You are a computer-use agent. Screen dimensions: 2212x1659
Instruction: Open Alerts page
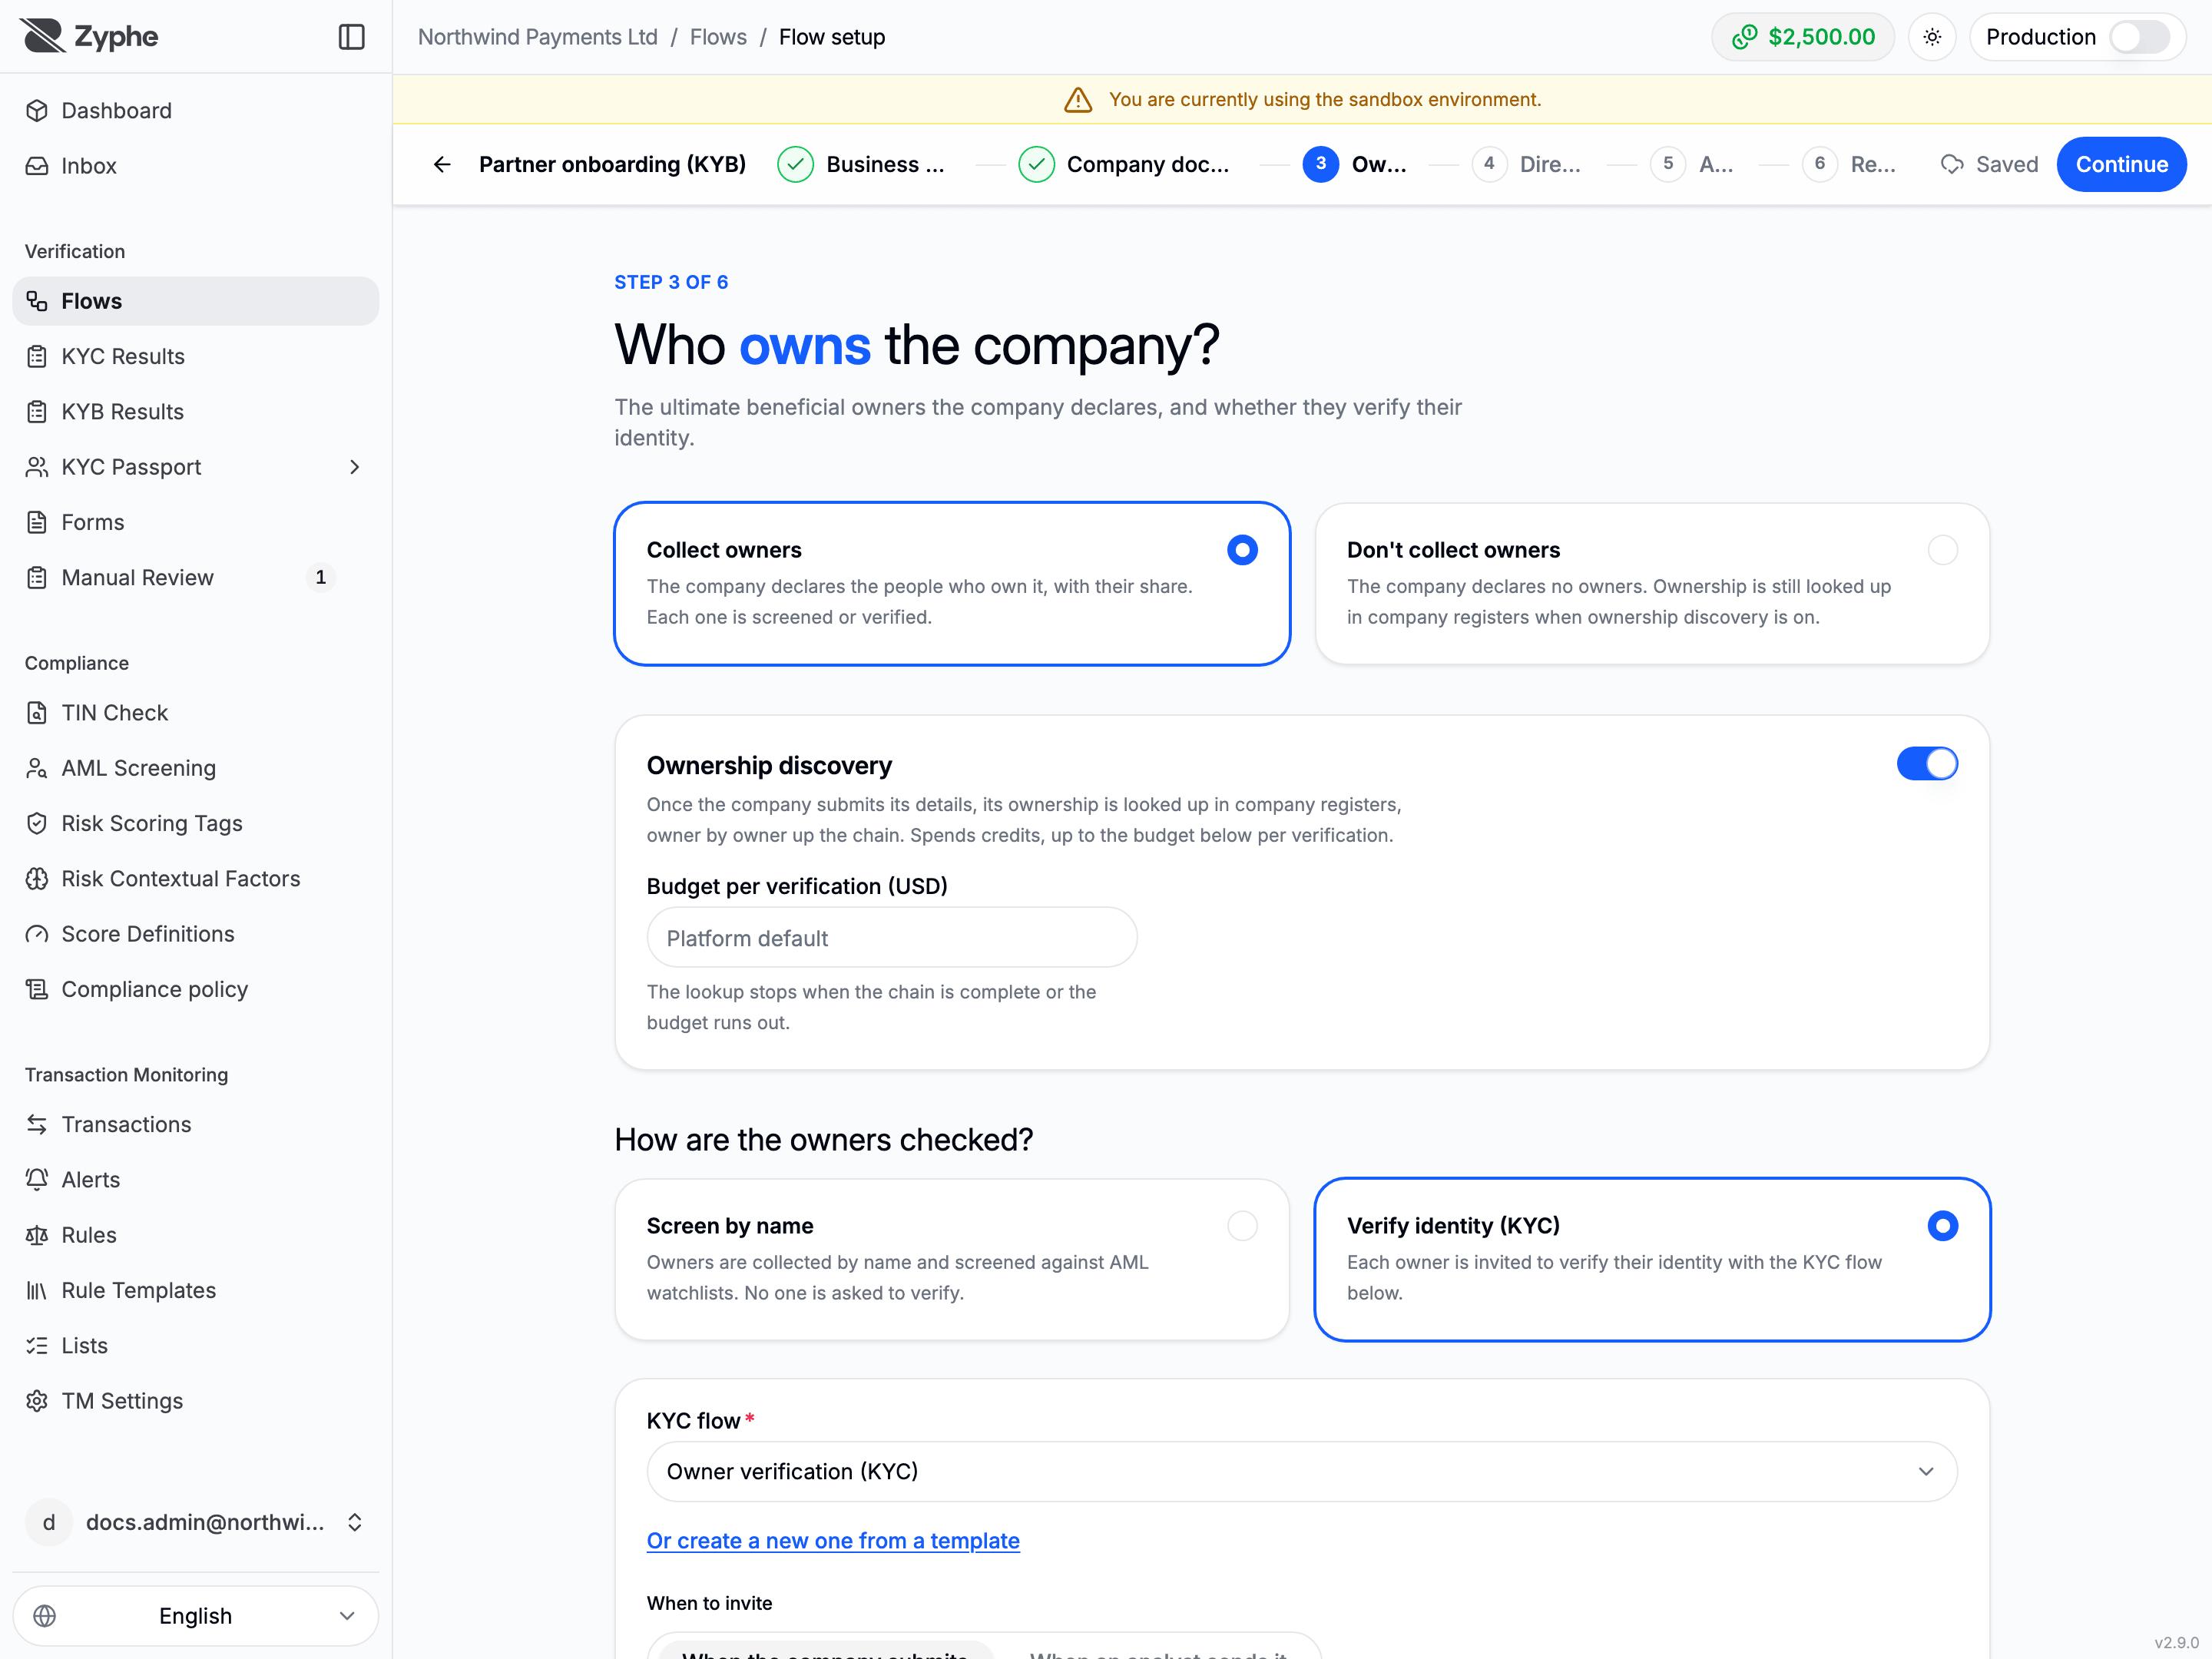click(196, 1180)
